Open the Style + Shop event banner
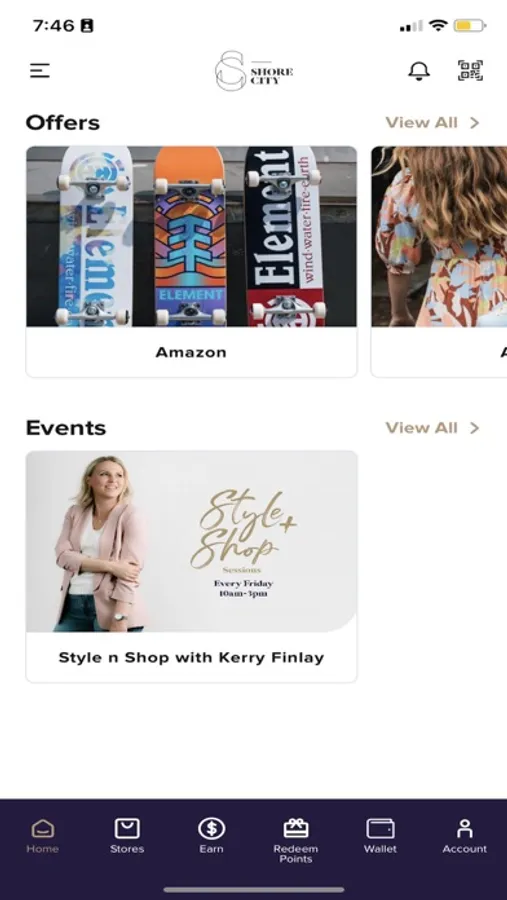This screenshot has height=900, width=507. (191, 541)
